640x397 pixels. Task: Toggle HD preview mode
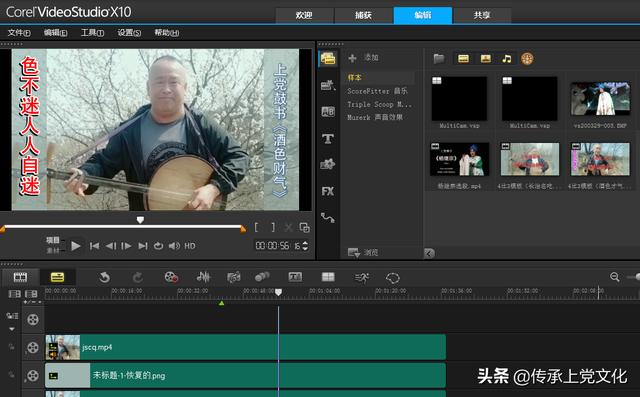[x=190, y=246]
